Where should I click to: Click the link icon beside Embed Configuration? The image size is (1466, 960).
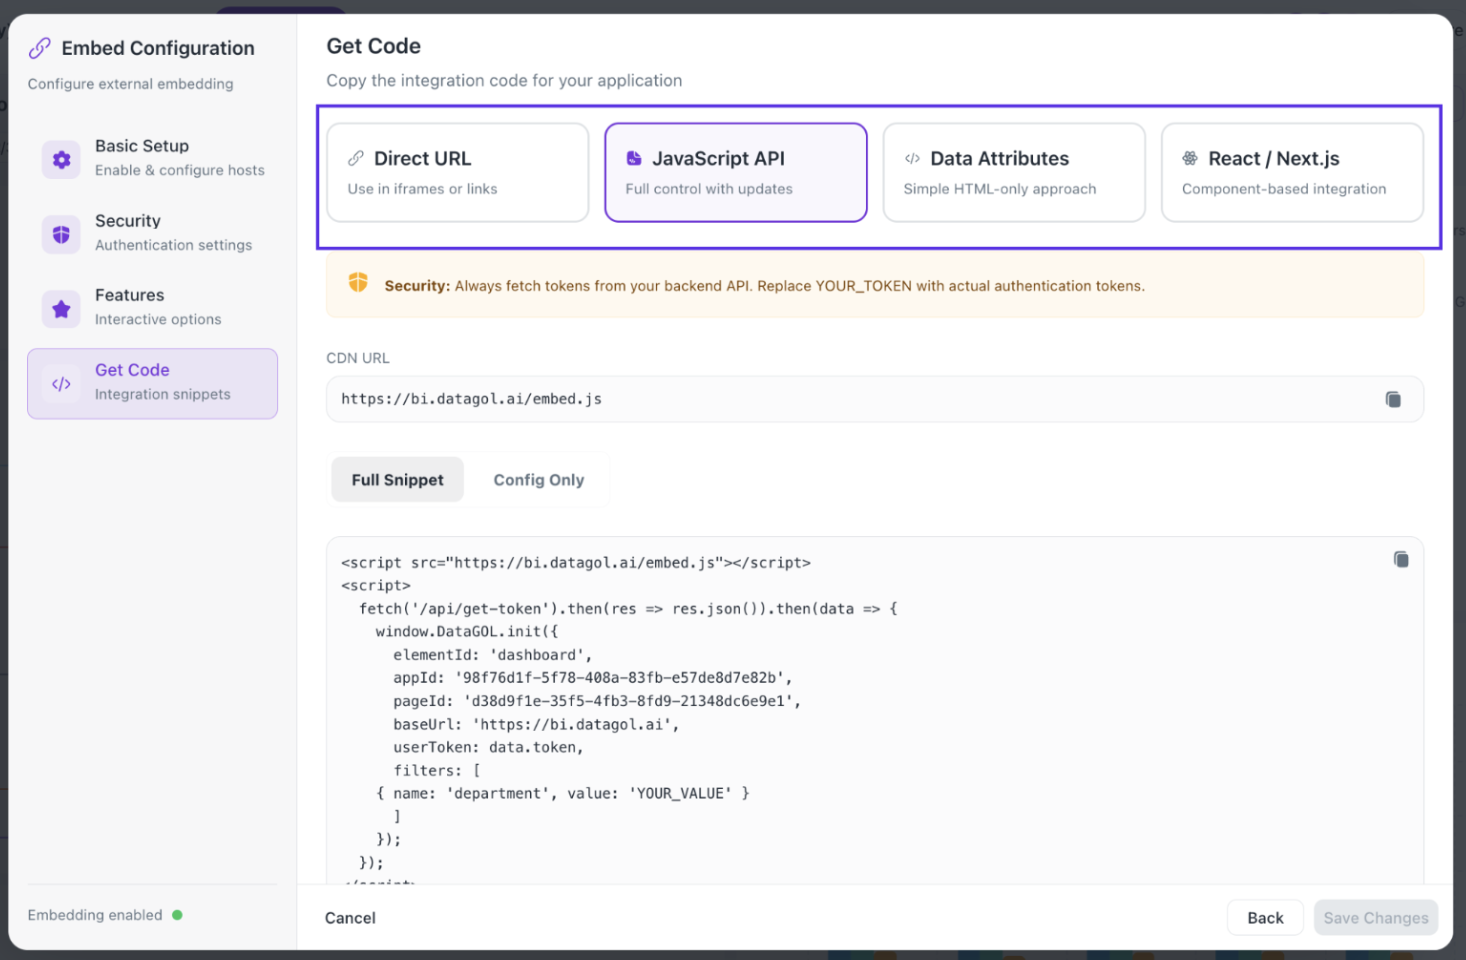(x=40, y=48)
